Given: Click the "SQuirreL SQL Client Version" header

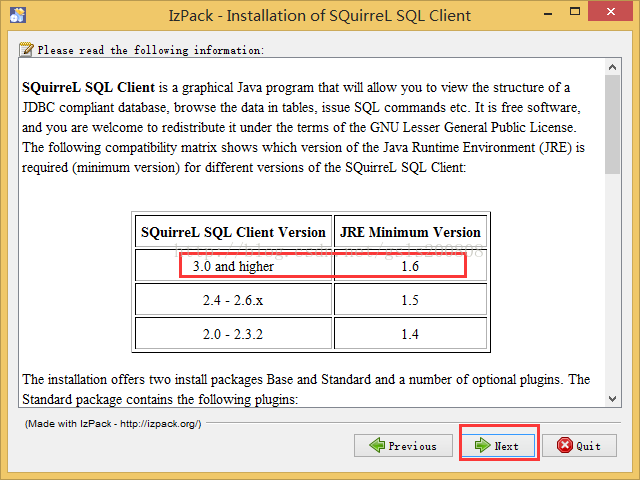Looking at the screenshot, I should pyautogui.click(x=233, y=232).
